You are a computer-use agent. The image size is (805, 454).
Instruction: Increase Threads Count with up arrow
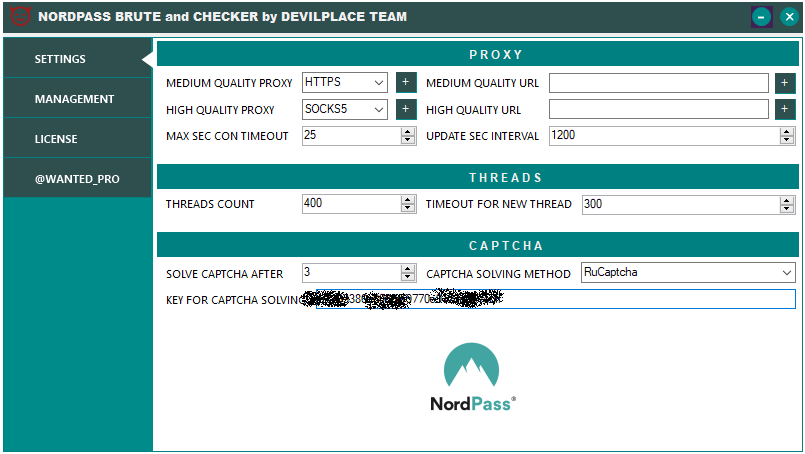408,200
